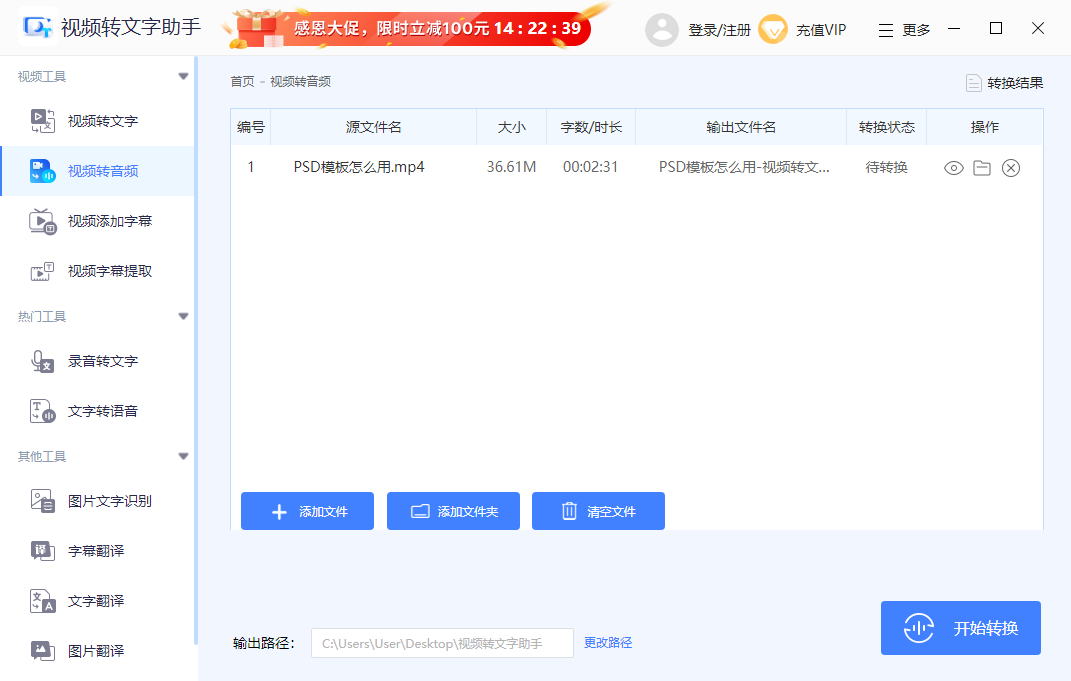Open the 更多 hamburger menu icon
The height and width of the screenshot is (681, 1071).
tap(886, 30)
